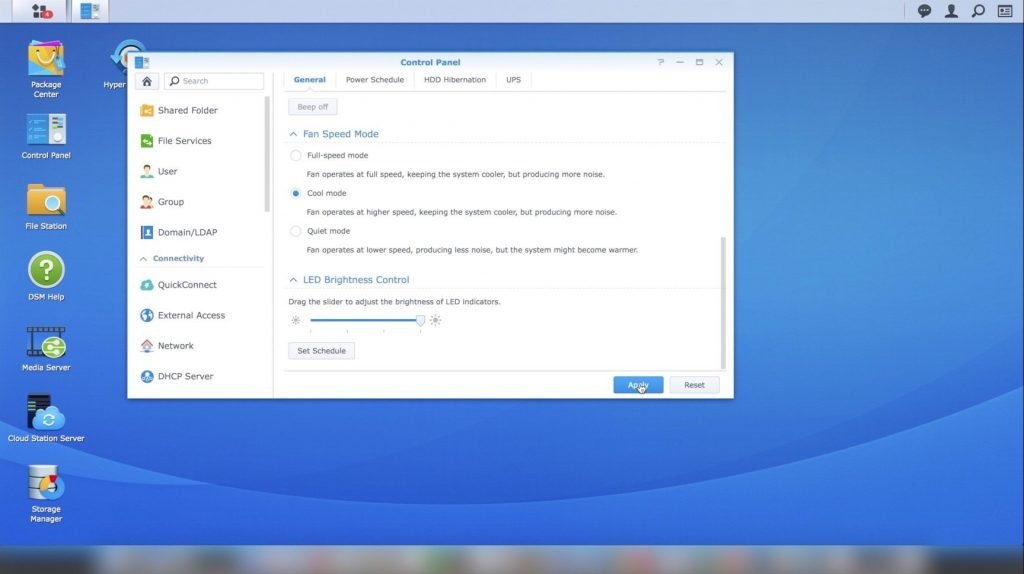The height and width of the screenshot is (574, 1024).
Task: Click Set Schedule button
Action: coord(322,351)
